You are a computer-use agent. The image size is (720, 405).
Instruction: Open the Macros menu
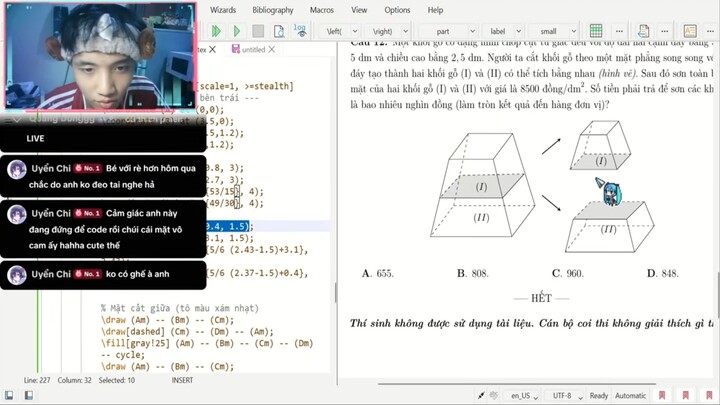pyautogui.click(x=321, y=10)
